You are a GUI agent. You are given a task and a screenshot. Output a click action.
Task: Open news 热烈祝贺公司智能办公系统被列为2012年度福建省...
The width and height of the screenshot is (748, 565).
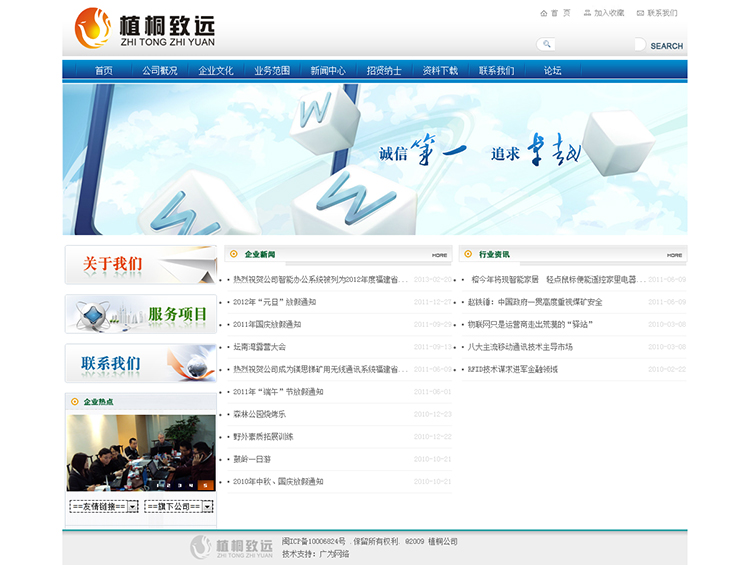[x=321, y=280]
